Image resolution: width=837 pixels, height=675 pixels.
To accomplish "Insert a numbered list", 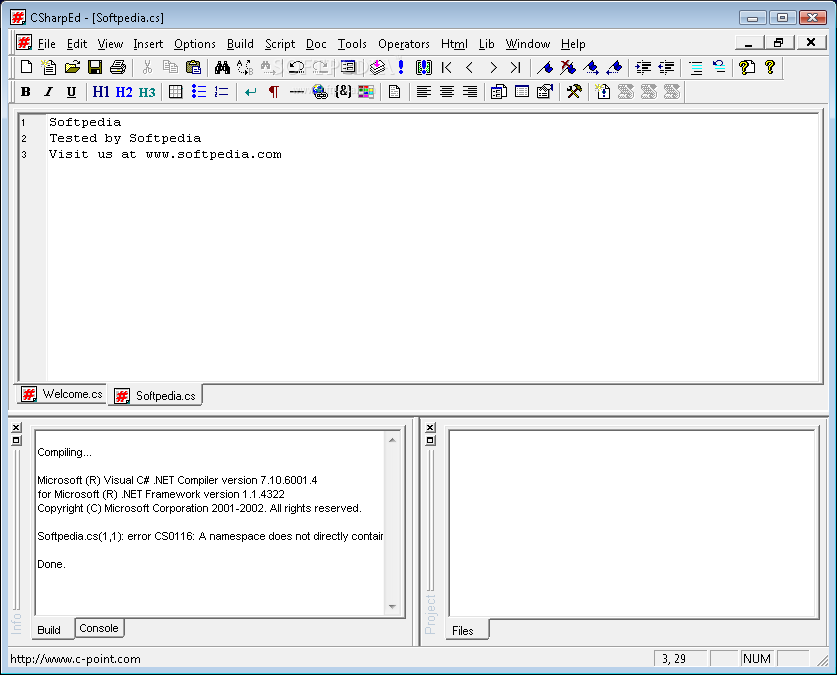I will point(222,92).
